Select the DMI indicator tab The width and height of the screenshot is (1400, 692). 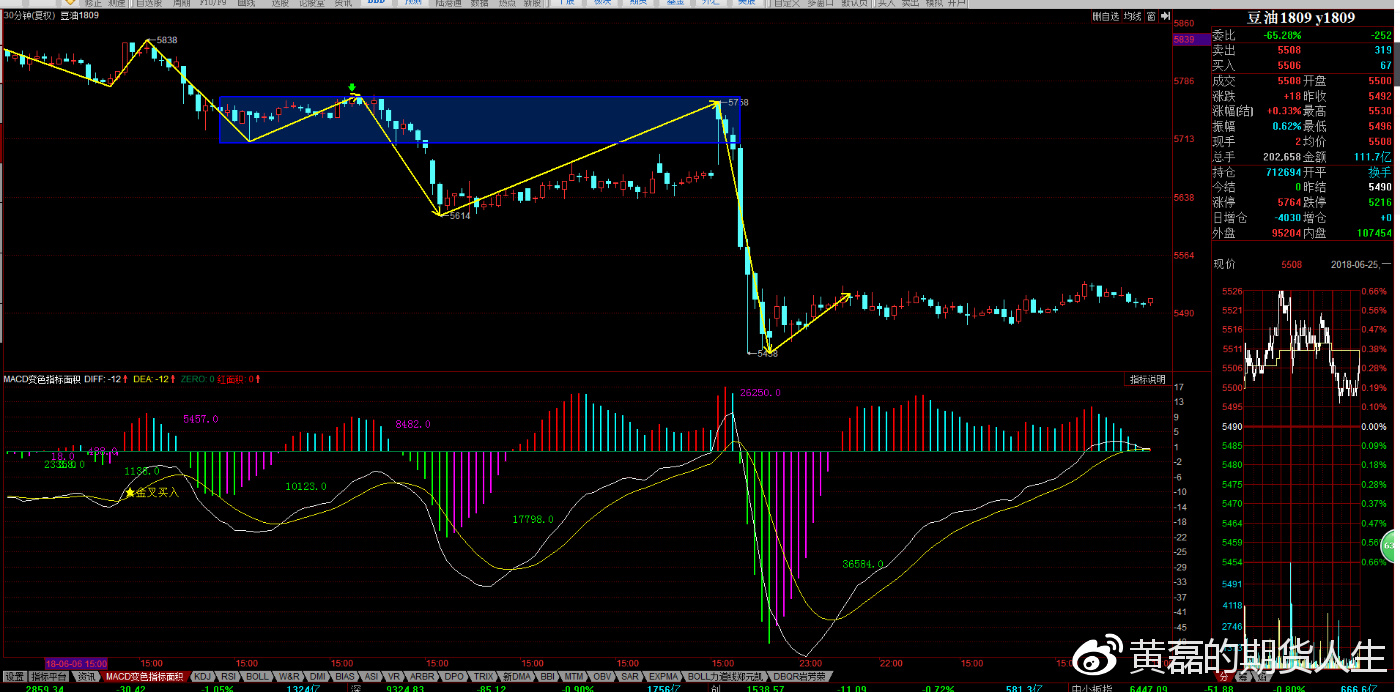tap(318, 677)
